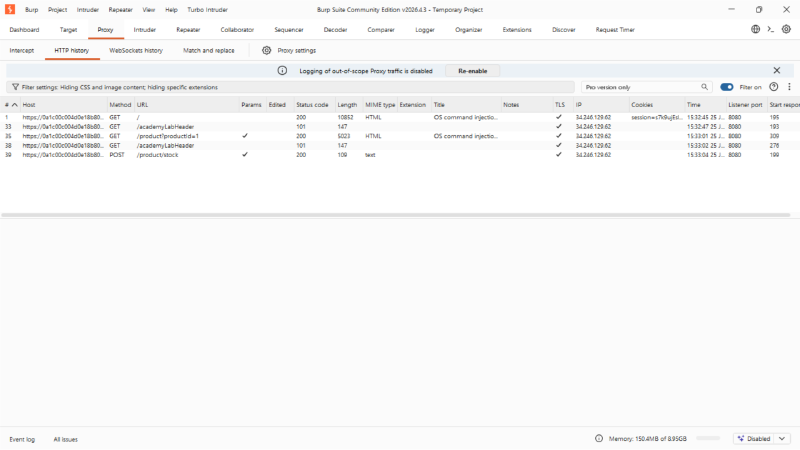800x450 pixels.
Task: Switch to the Repeater tab
Action: click(188, 30)
